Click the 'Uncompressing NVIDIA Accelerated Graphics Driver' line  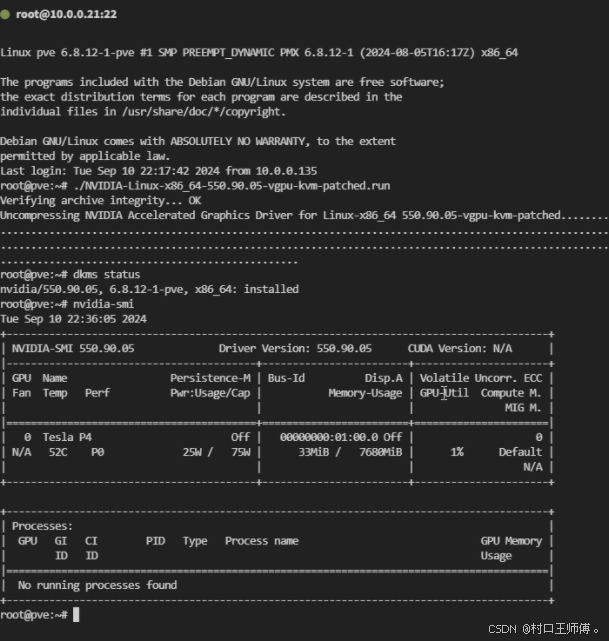304,215
